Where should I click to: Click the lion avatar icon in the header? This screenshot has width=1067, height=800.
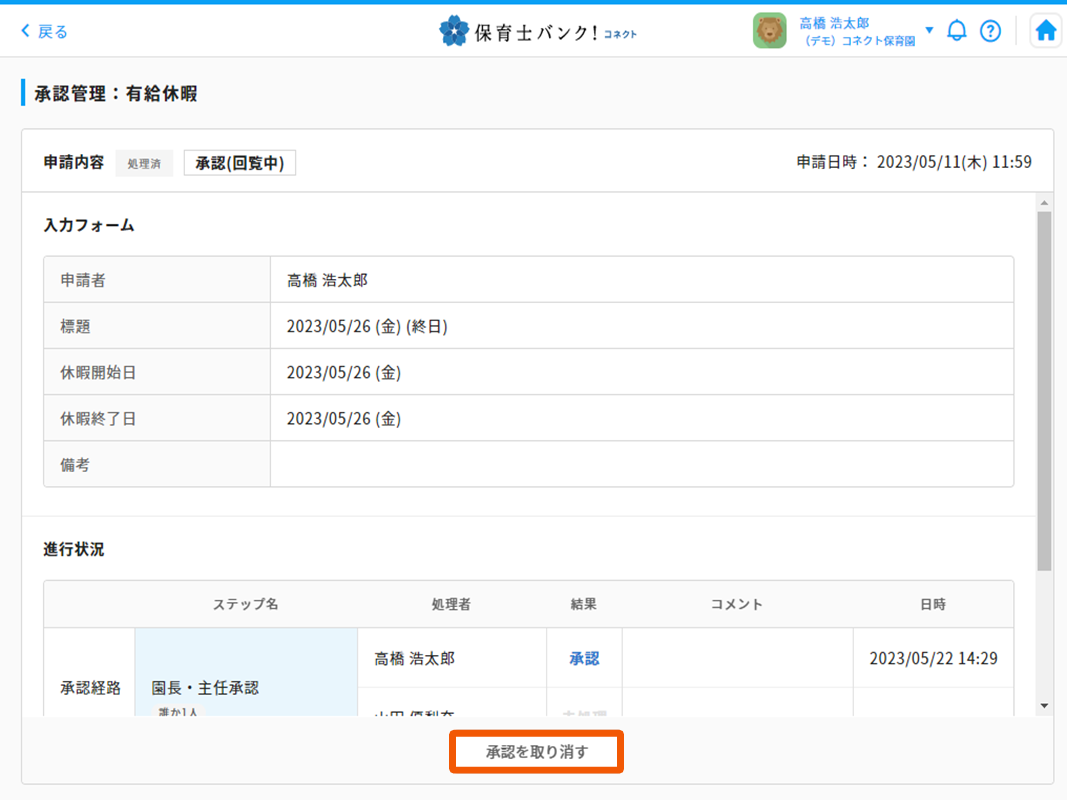769,31
